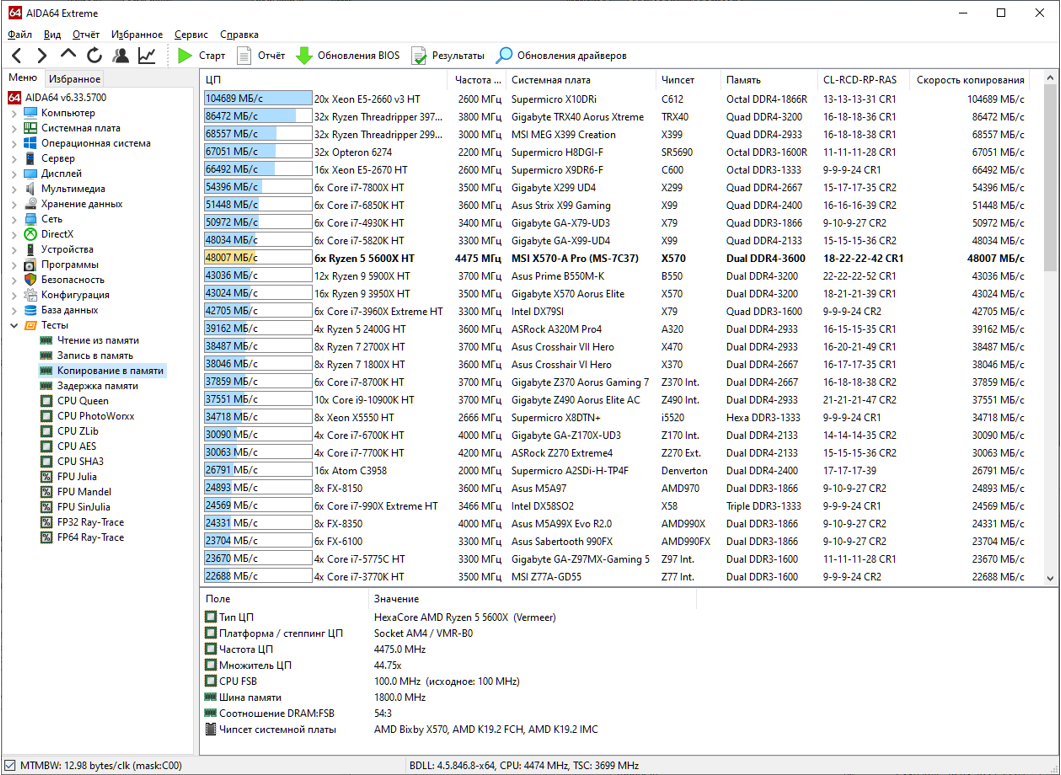Open Задержка памяти test

pyautogui.click(x=97, y=386)
